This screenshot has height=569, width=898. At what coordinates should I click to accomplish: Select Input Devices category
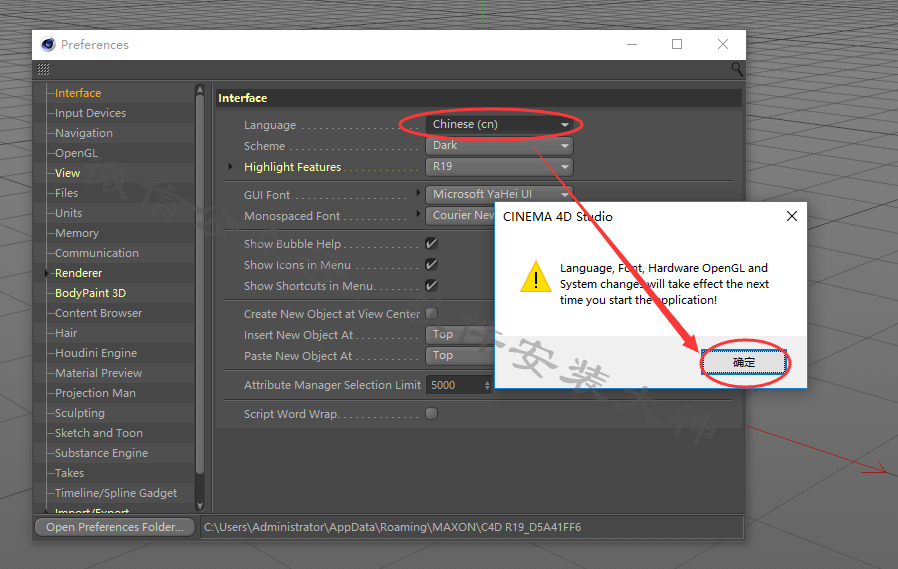pos(90,113)
